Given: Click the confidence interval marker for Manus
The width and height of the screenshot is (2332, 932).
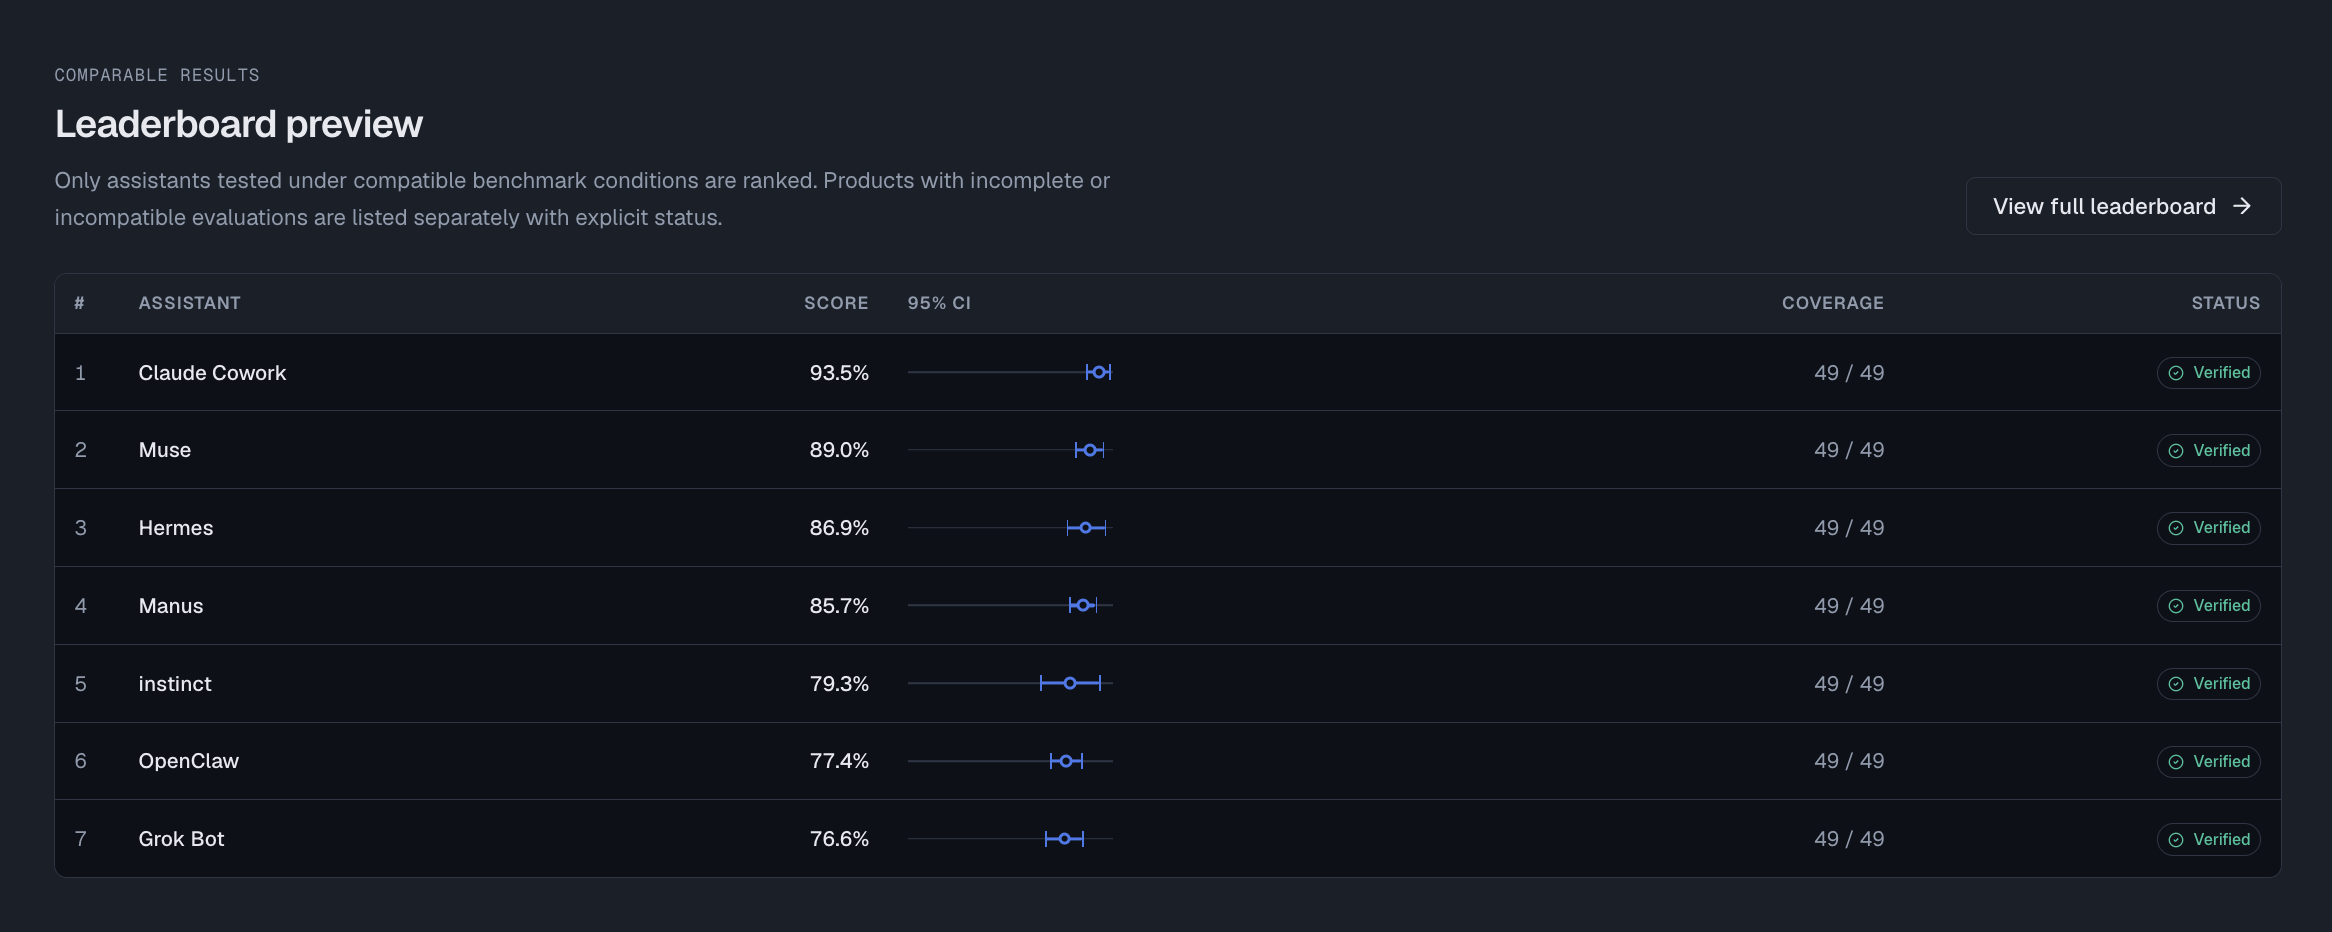Looking at the screenshot, I should 1083,605.
